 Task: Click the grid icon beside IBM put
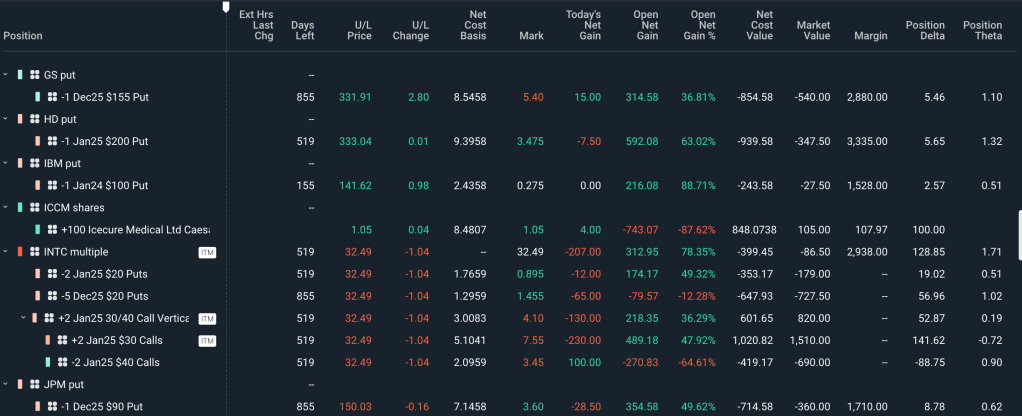(35, 163)
